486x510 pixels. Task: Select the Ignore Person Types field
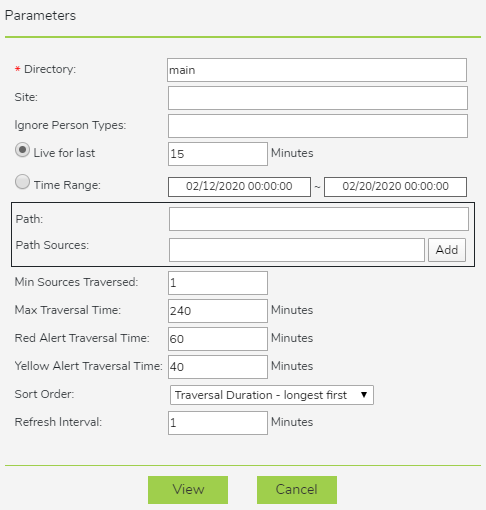click(x=318, y=126)
